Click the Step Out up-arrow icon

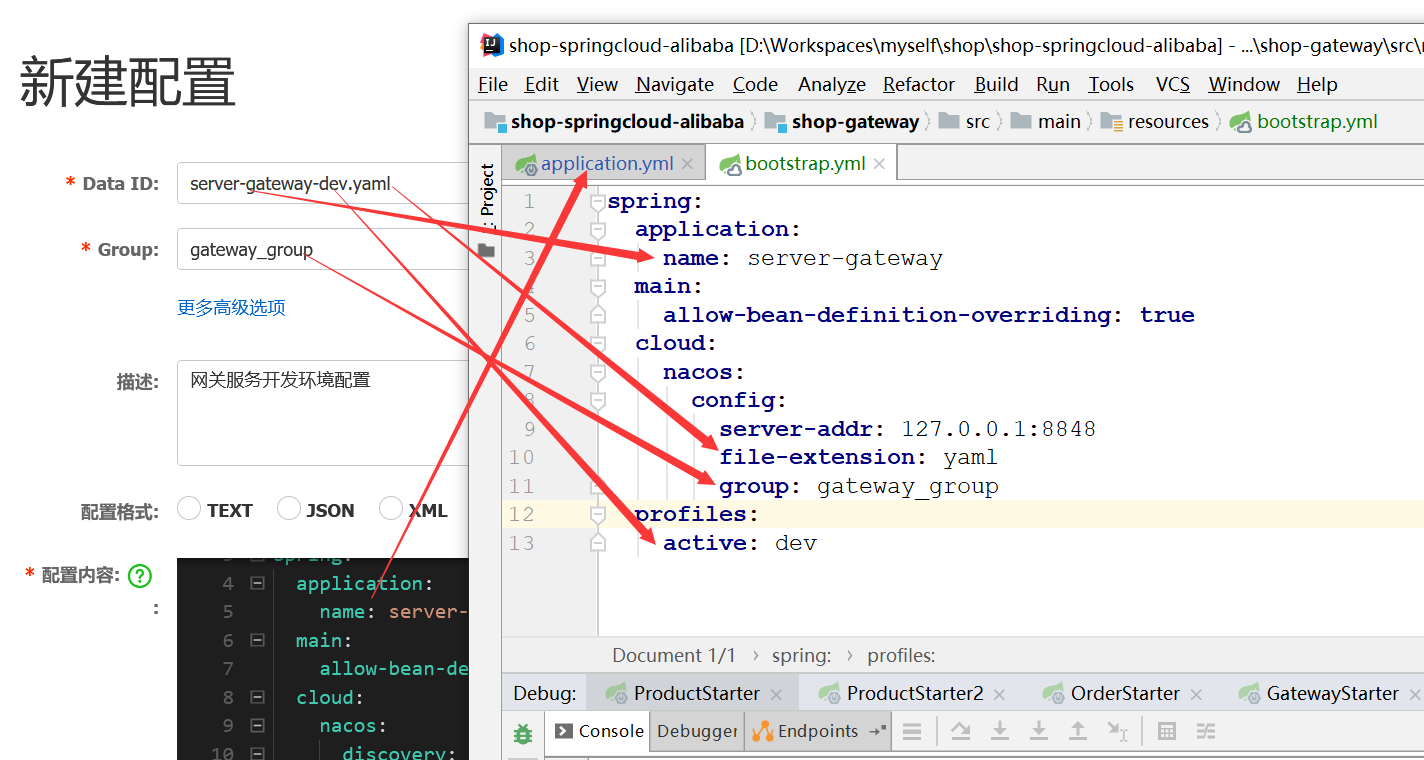(1077, 732)
